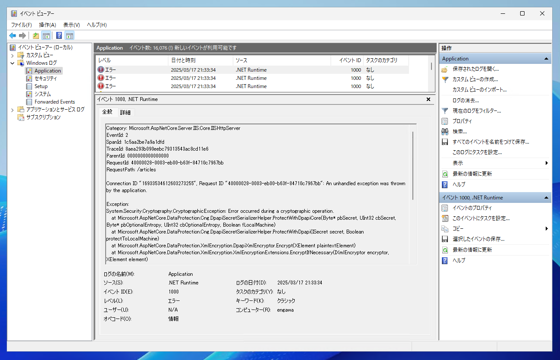Sort by the ソース column header
Screen dimensions: 560x360
pyautogui.click(x=282, y=60)
